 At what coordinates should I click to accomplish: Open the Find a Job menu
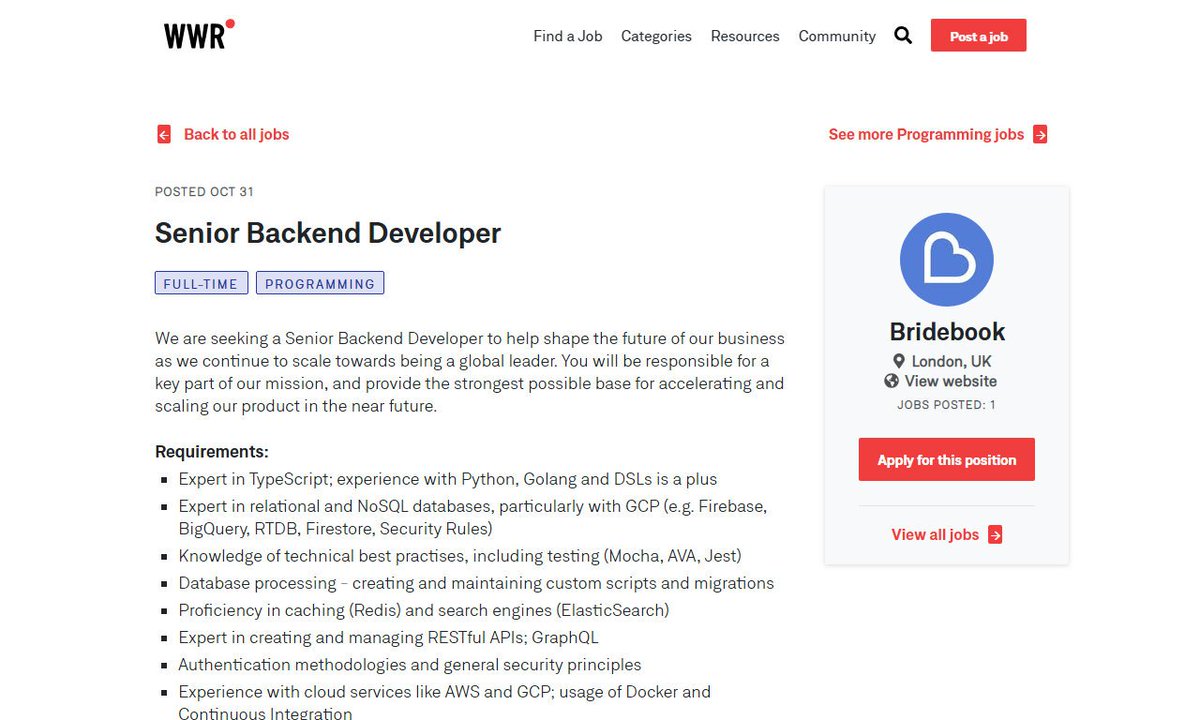click(x=568, y=36)
